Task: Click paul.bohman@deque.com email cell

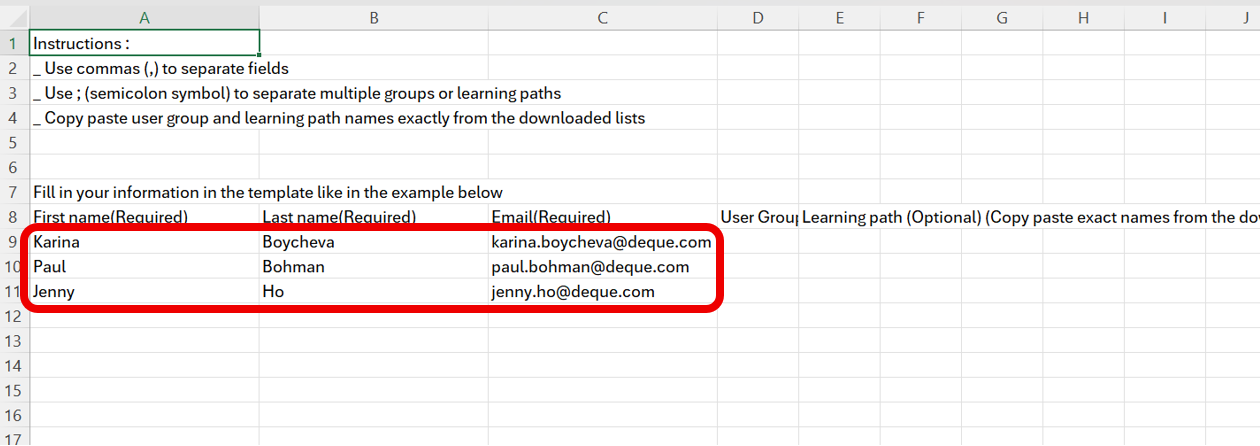Action: point(602,267)
